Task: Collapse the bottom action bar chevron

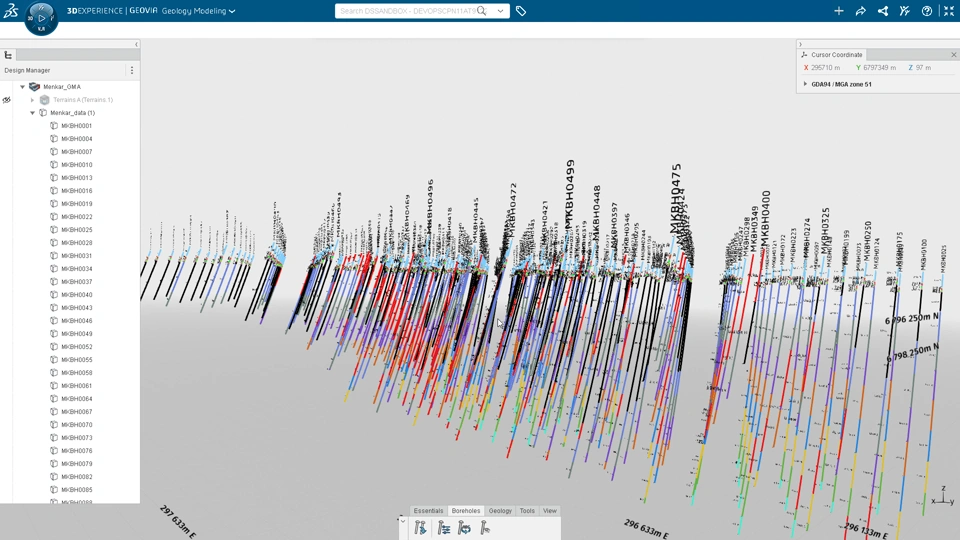Action: tap(402, 521)
